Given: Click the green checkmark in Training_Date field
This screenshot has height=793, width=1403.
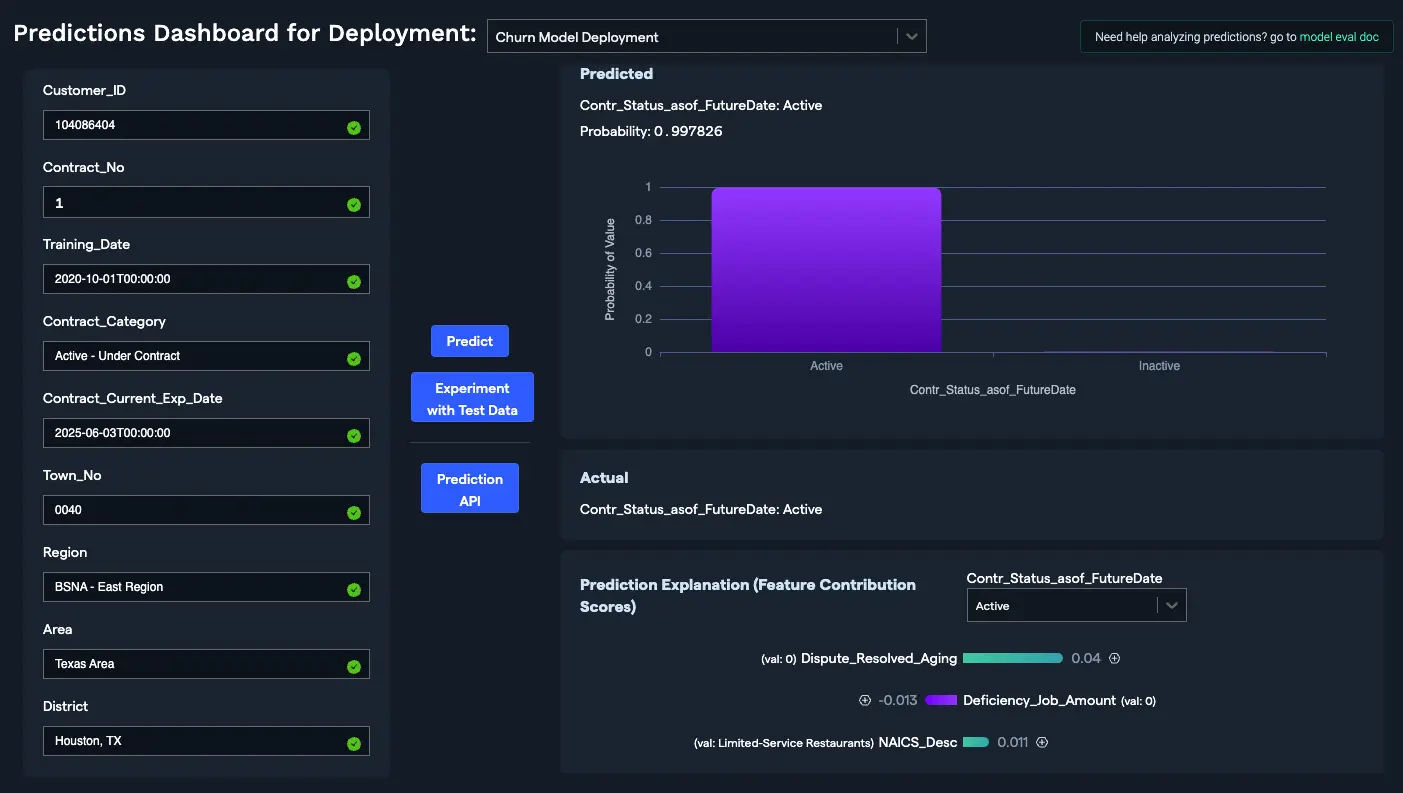Looking at the screenshot, I should (x=353, y=281).
